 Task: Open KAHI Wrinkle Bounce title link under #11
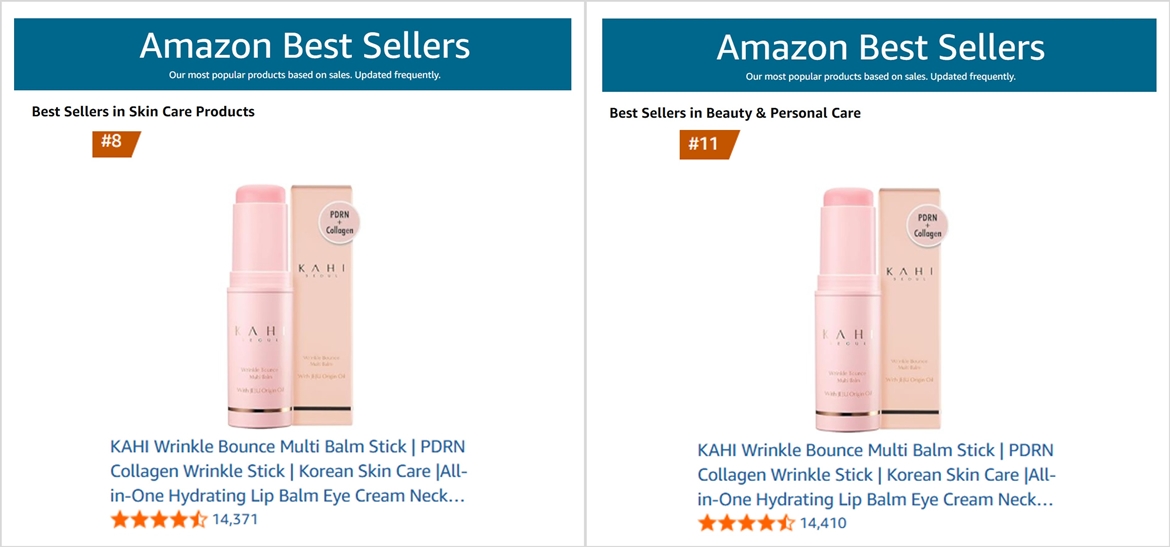point(876,474)
